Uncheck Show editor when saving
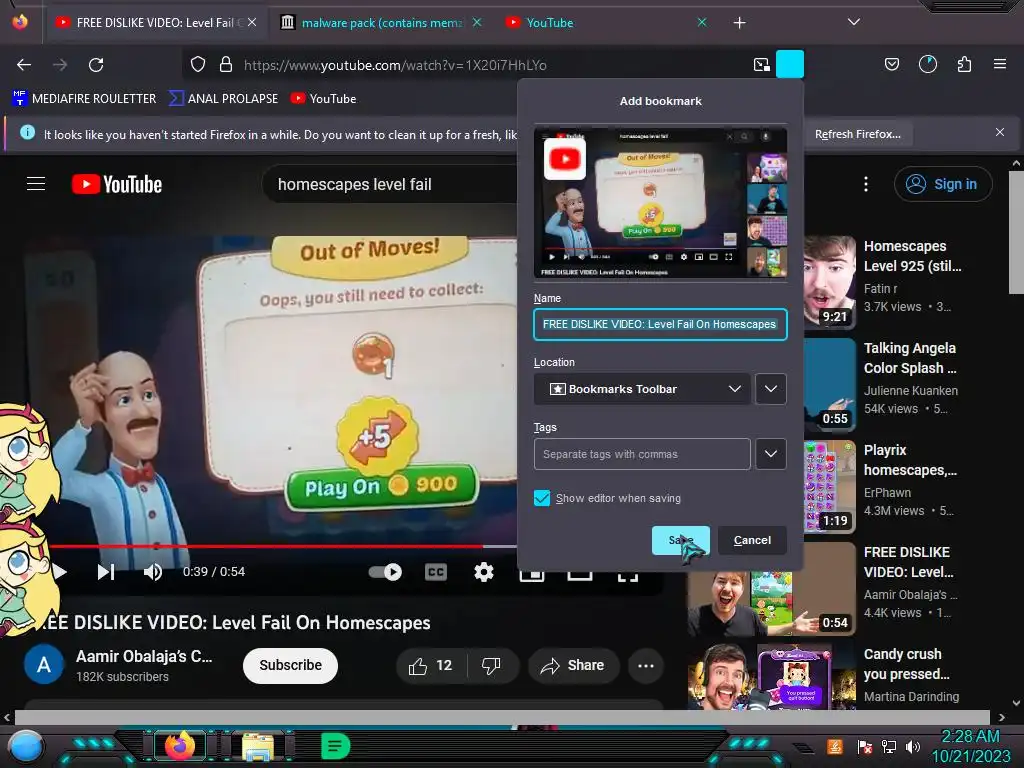Screen dimensions: 1024x768 542,498
